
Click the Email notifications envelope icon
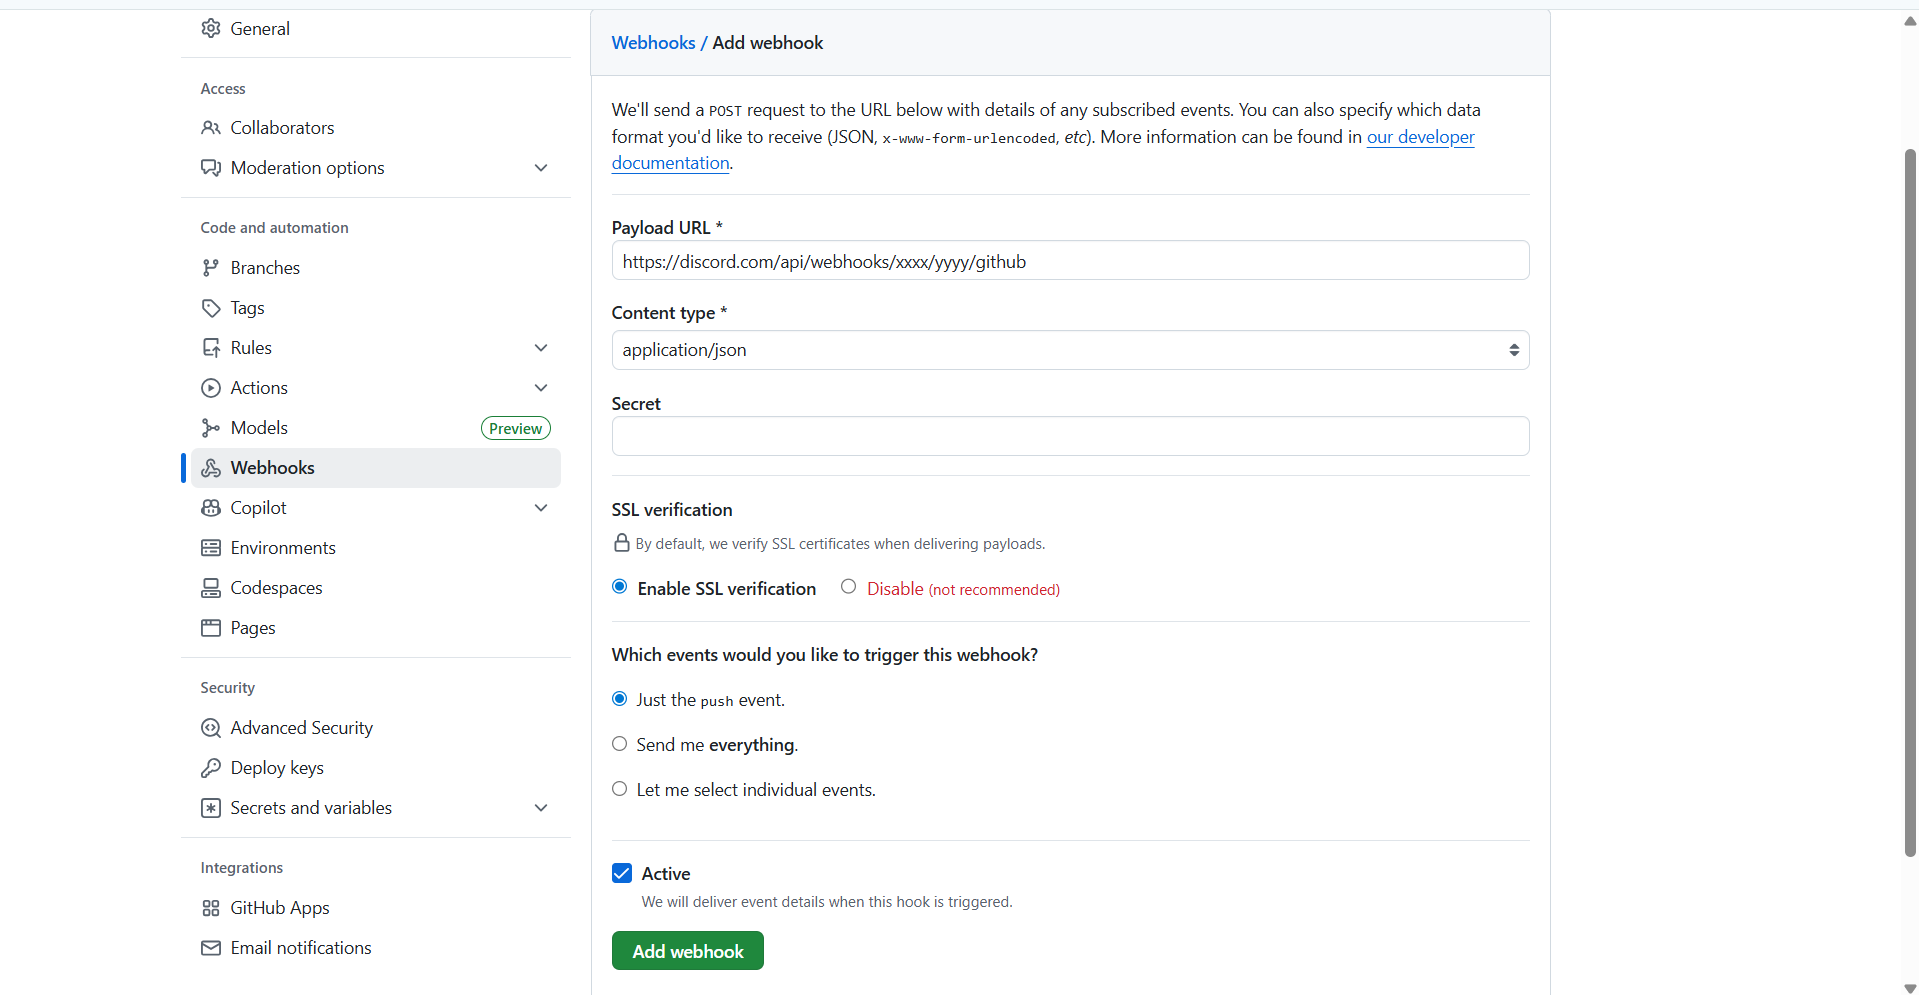[210, 948]
